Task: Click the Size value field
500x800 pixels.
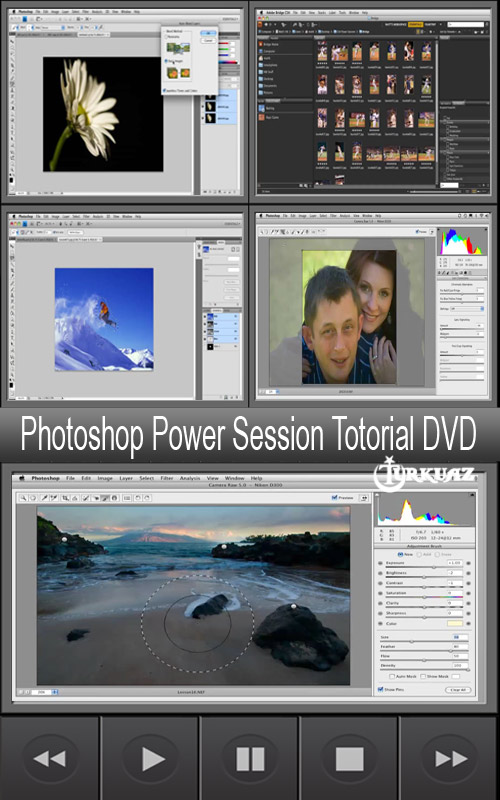Action: pos(460,637)
